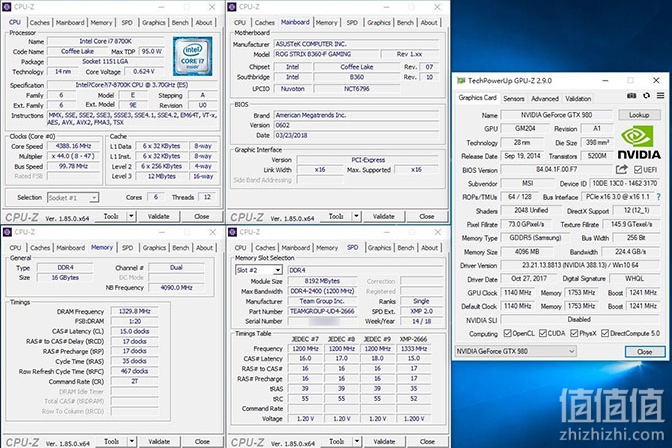Click the NVIDIA SLI Disabled field

(580, 320)
